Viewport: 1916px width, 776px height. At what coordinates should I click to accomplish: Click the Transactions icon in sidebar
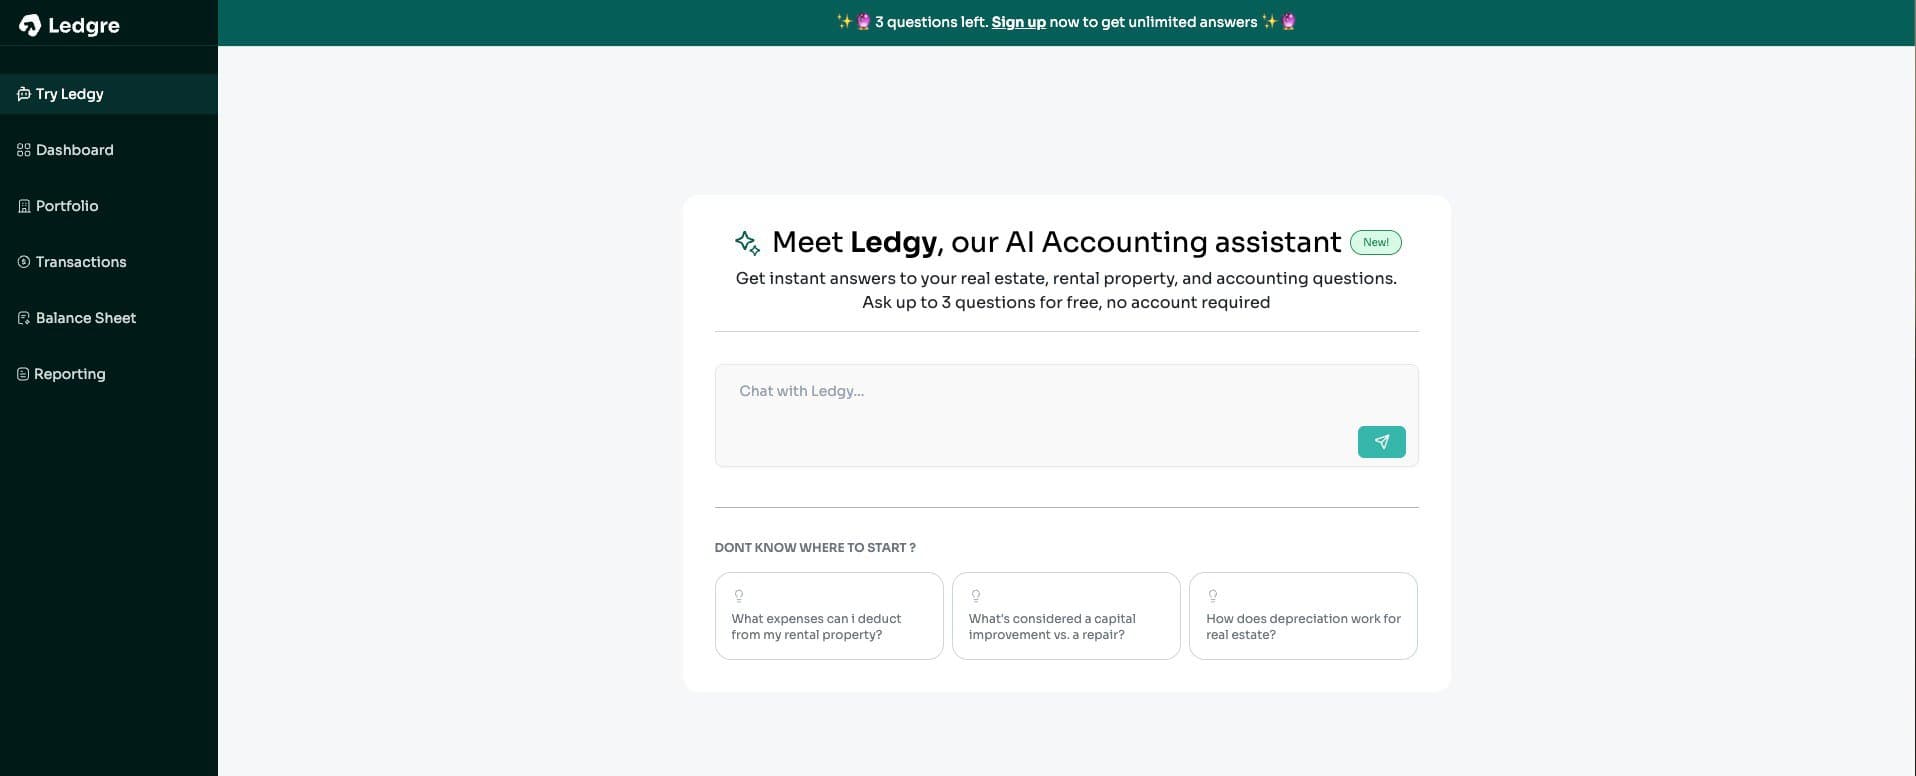coord(23,262)
